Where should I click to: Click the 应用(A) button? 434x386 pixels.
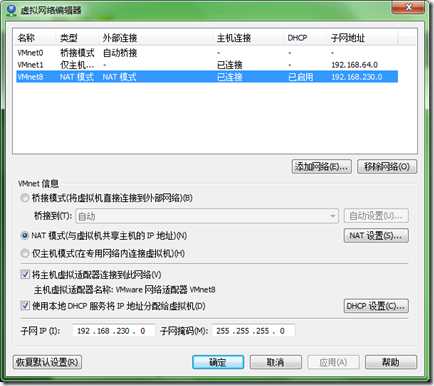(x=333, y=362)
